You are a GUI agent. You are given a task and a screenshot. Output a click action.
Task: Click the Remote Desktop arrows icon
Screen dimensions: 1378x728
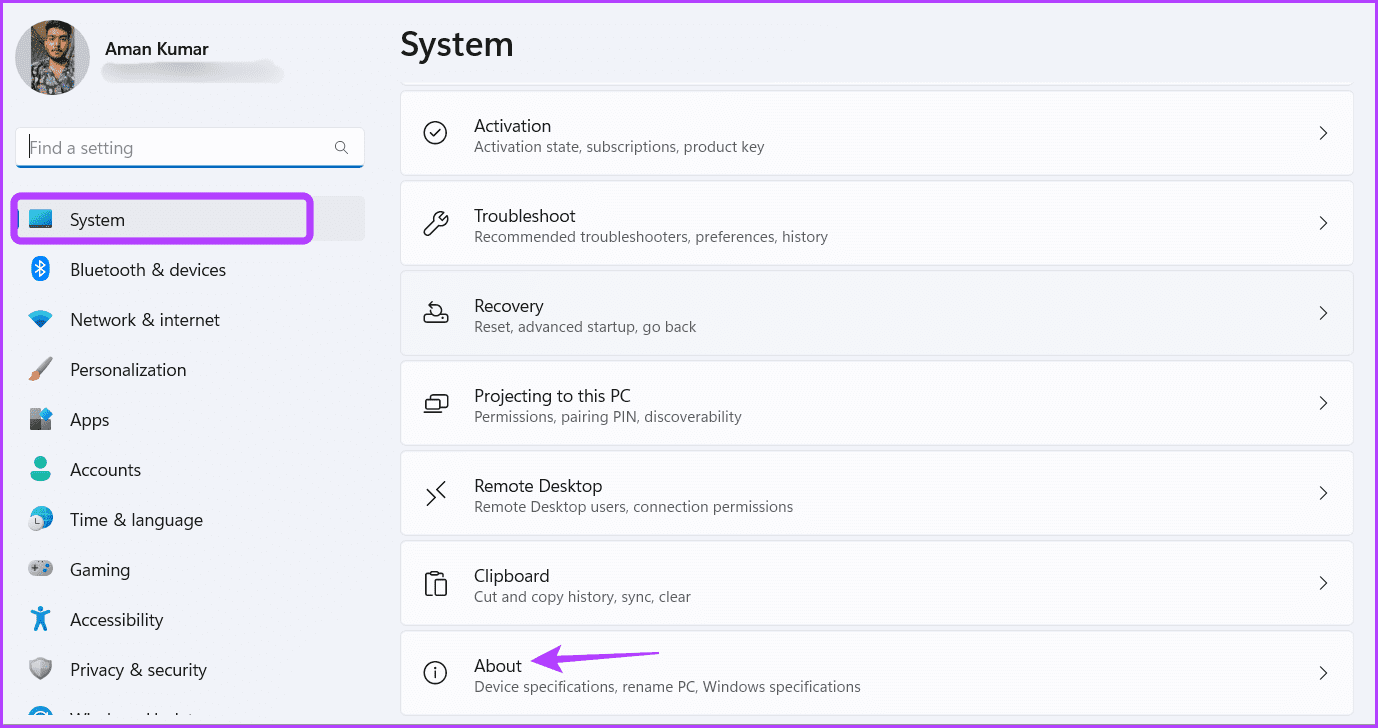[x=435, y=493]
